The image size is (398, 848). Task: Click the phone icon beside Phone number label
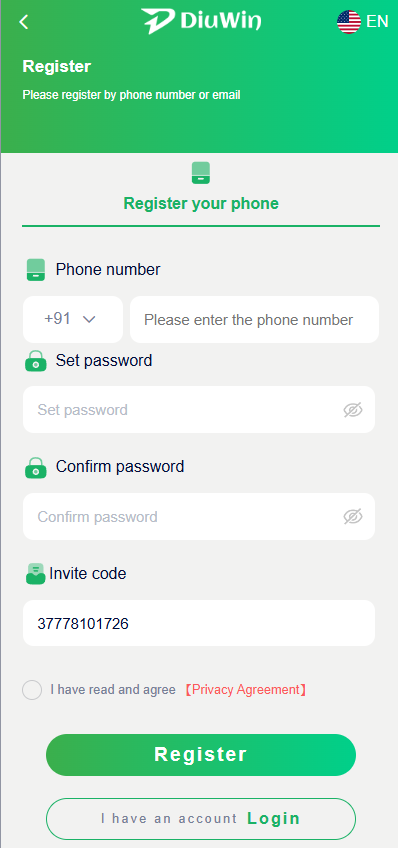coord(36,269)
